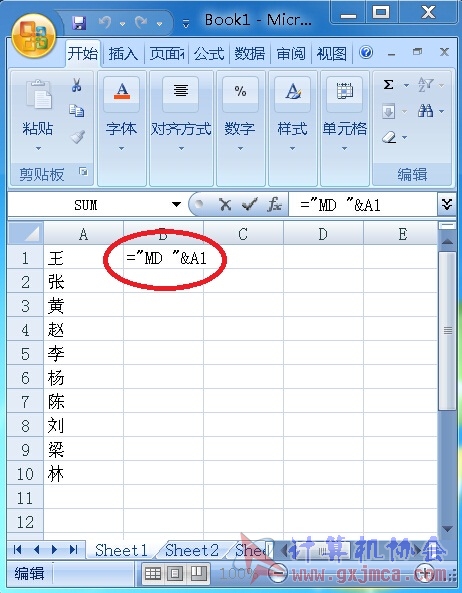Image resolution: width=462 pixels, height=593 pixels.
Task: Switch to Sheet2 worksheet tab
Action: point(192,550)
